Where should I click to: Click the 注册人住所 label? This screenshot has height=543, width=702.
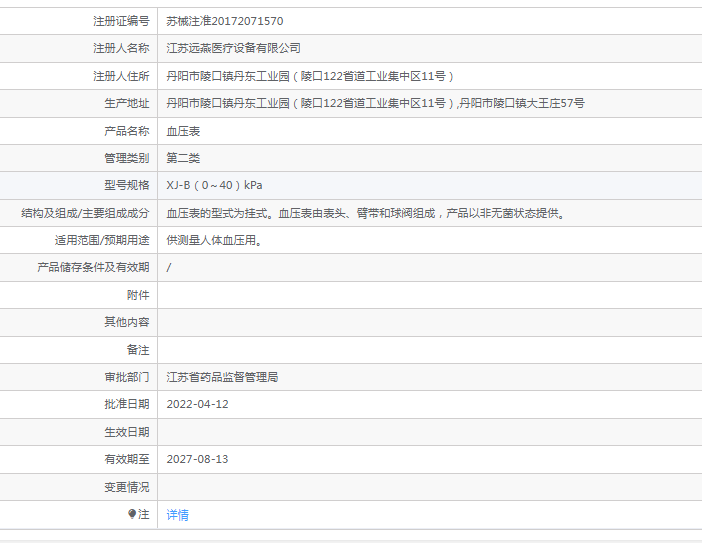(121, 76)
